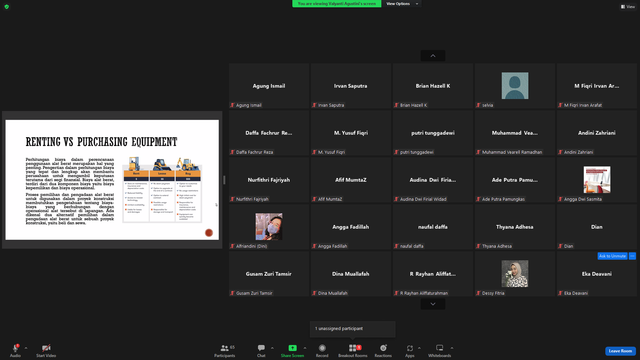Click the muted mic icon beside Dessy Fitria
The width and height of the screenshot is (640, 360).
click(478, 293)
